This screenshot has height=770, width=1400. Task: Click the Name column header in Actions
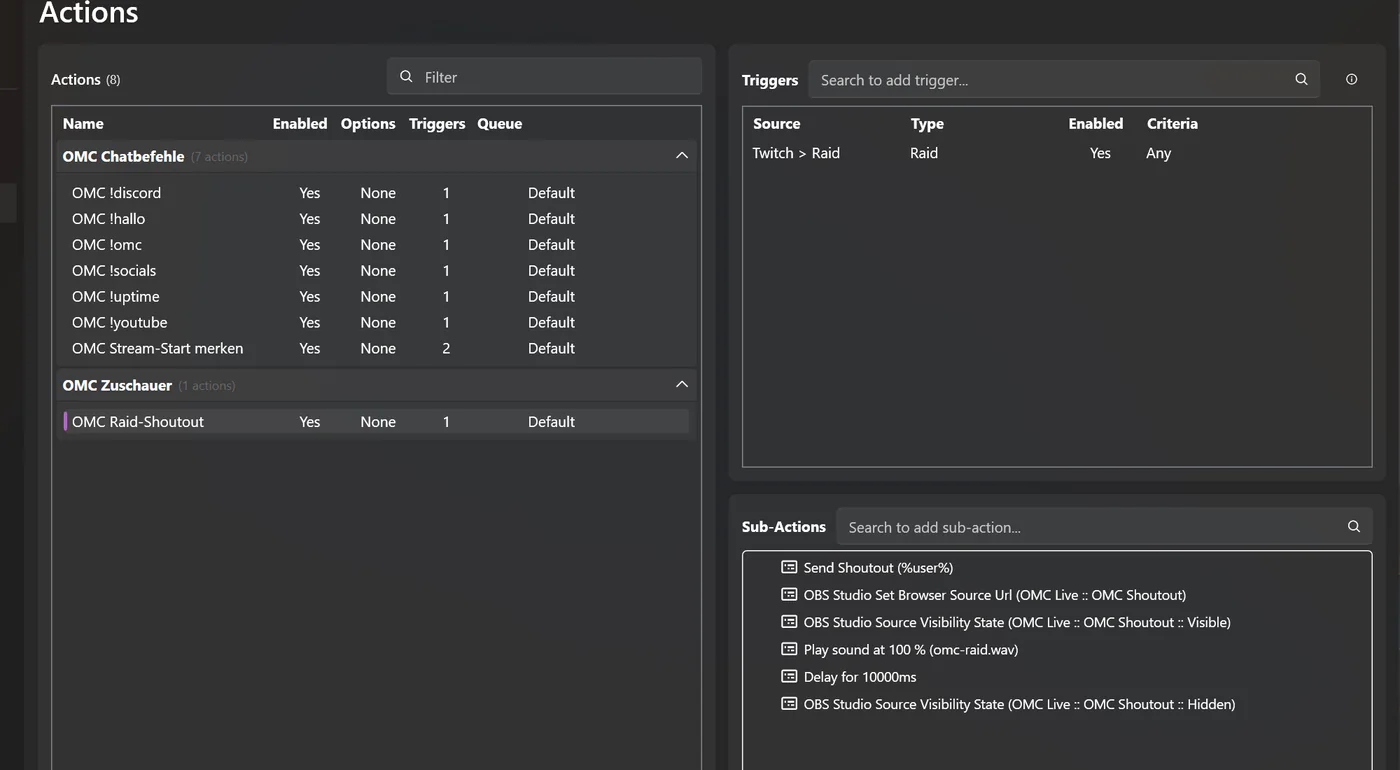coord(83,124)
